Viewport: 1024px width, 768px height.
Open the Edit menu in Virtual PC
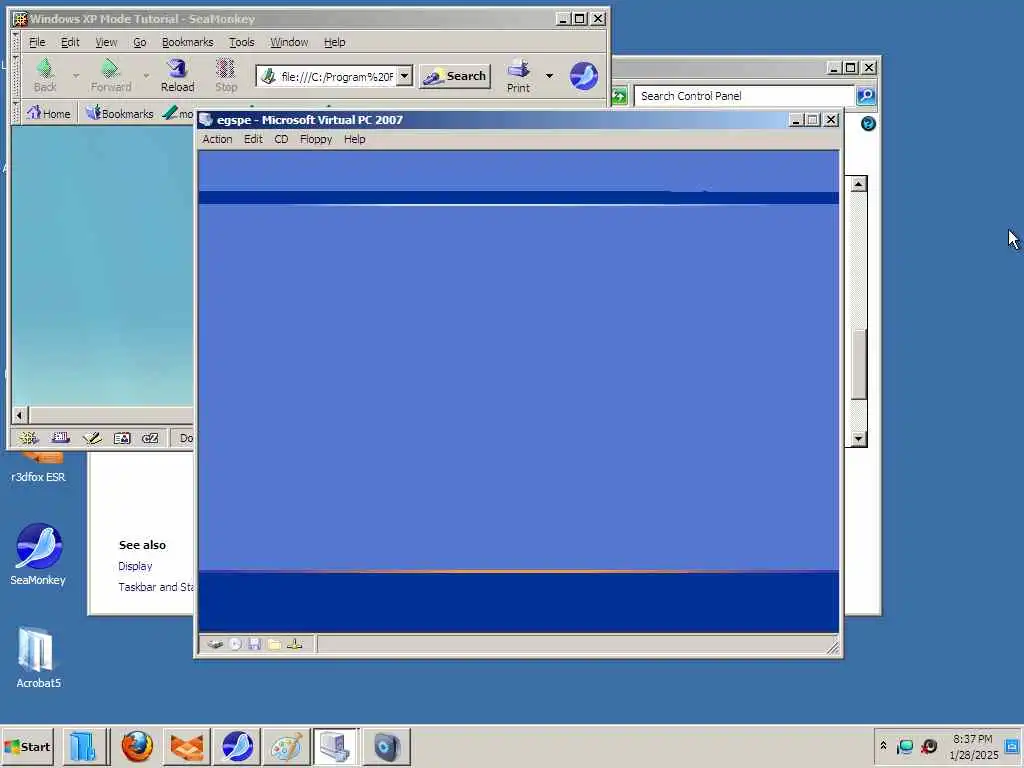[253, 139]
